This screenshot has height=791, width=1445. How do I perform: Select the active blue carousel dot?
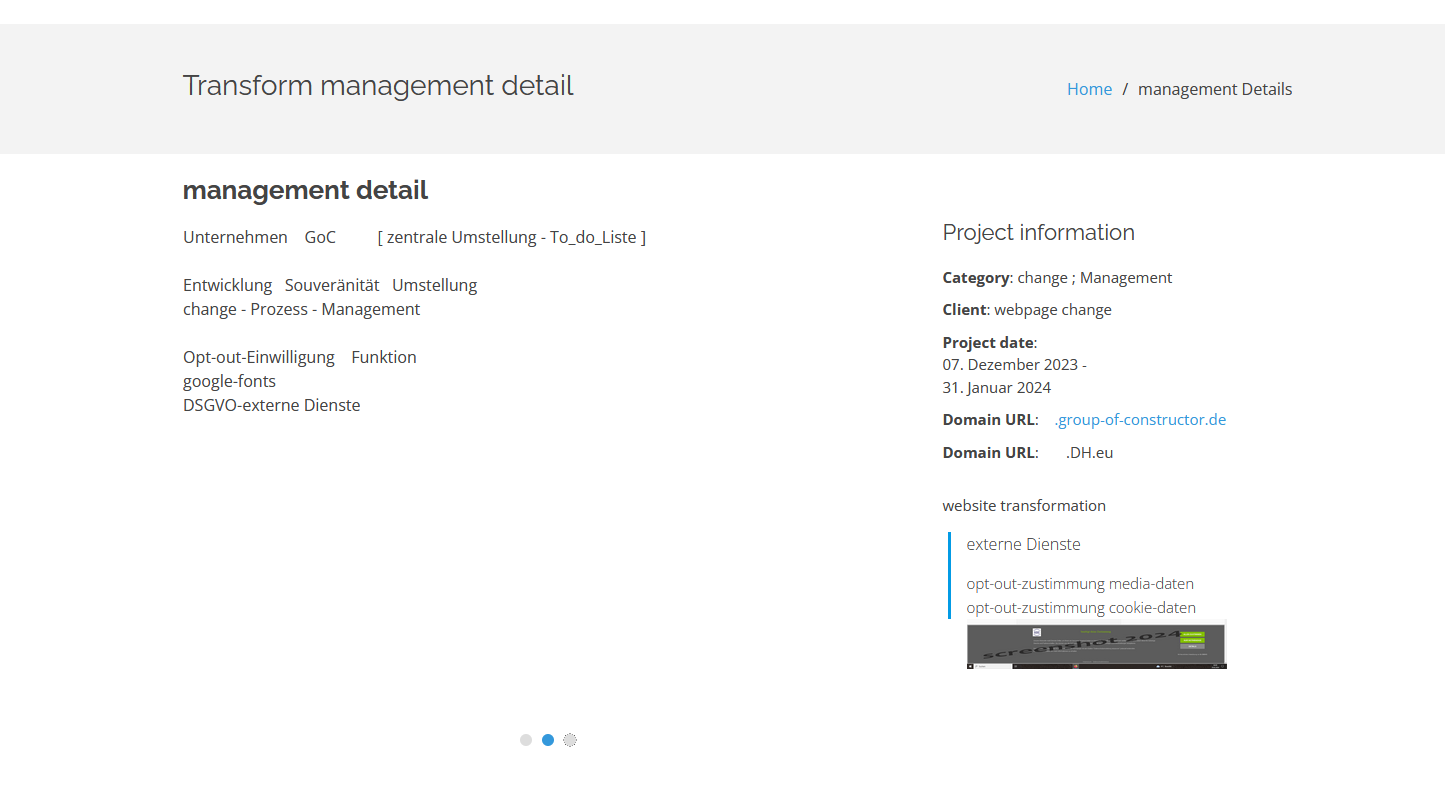[548, 740]
